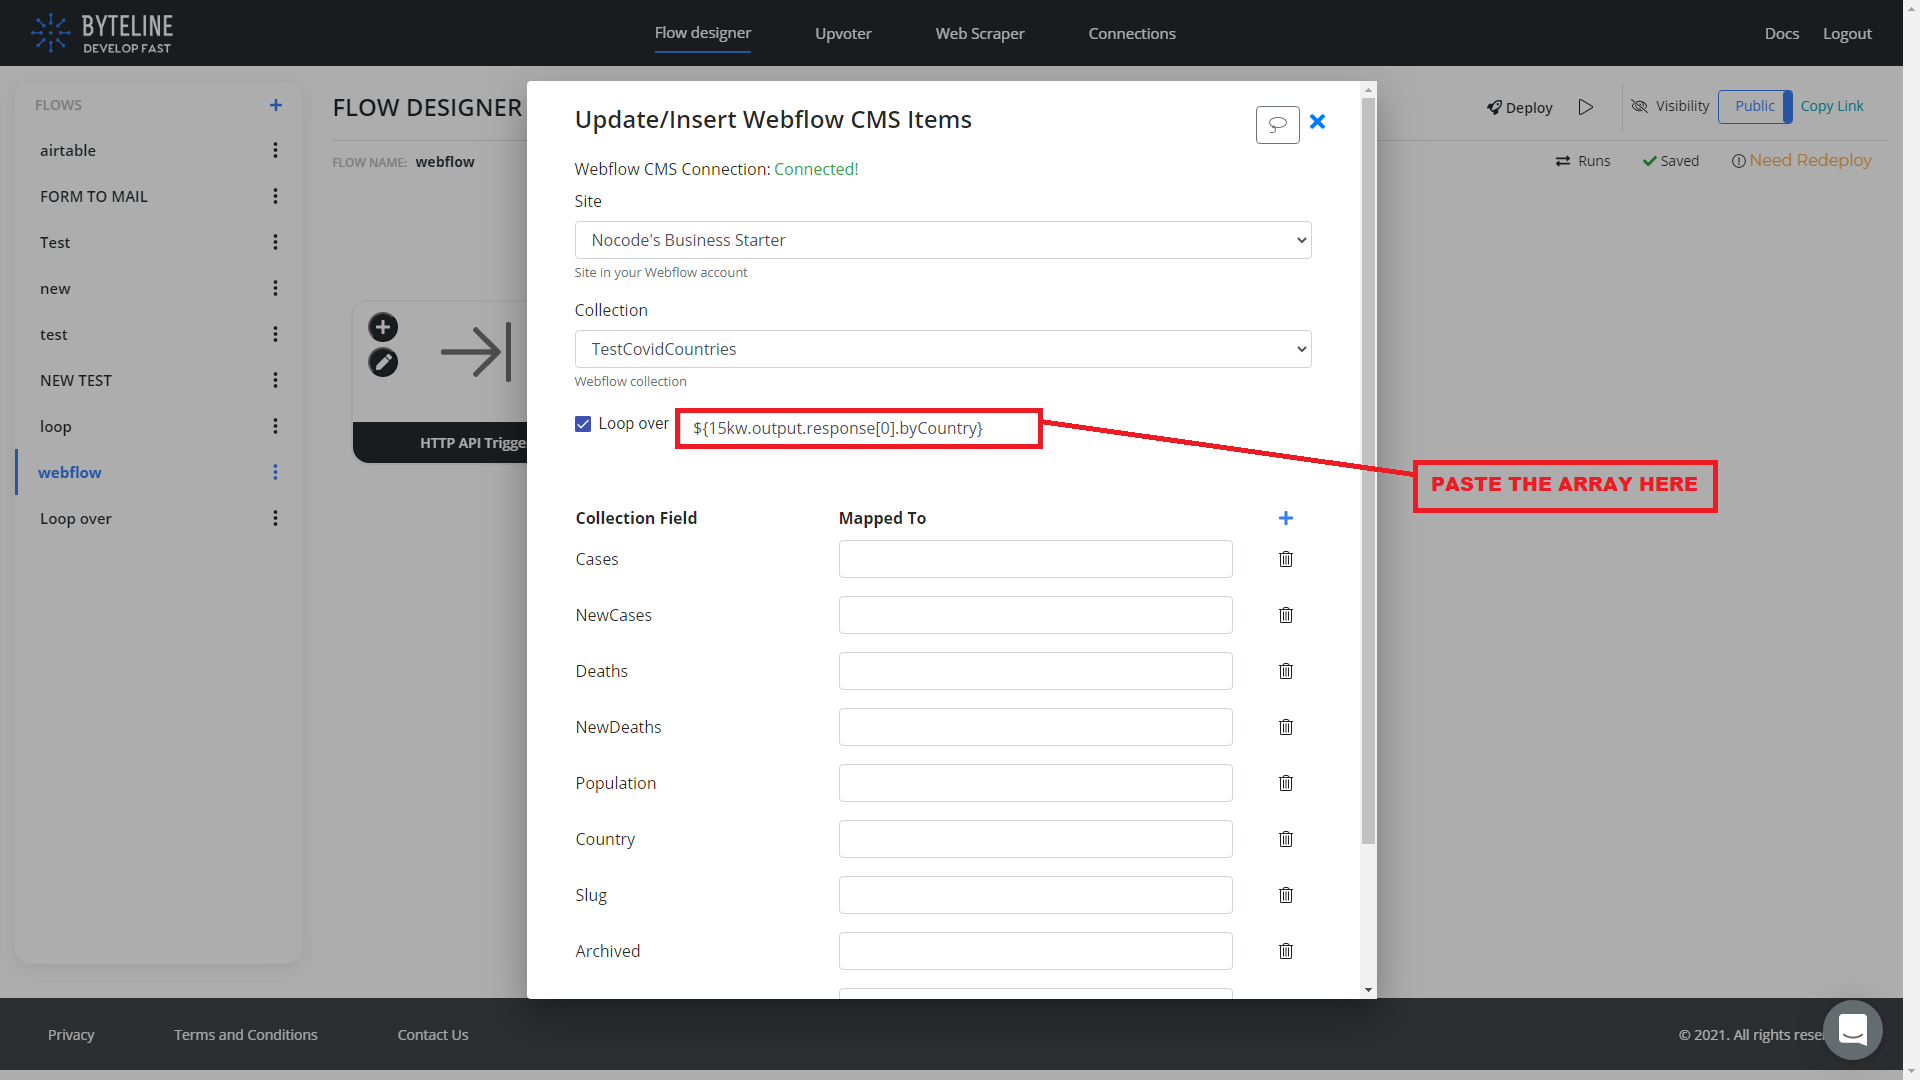Open options menu for NEW TEST flow
Screen dimensions: 1920x1080
point(275,380)
